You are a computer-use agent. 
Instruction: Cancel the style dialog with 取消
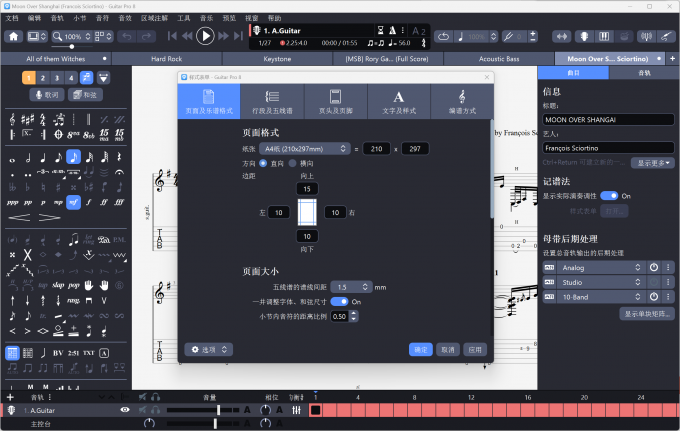click(448, 349)
